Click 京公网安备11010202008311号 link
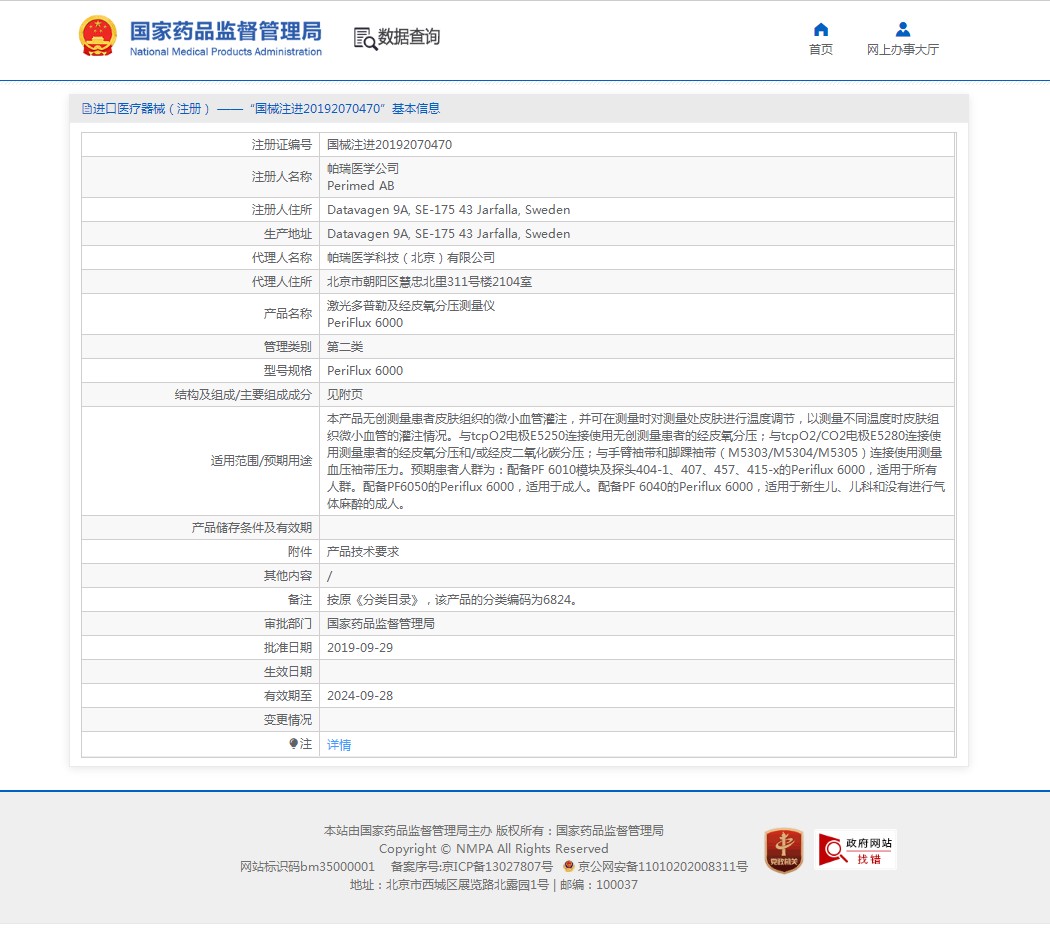The image size is (1050, 930). [662, 866]
